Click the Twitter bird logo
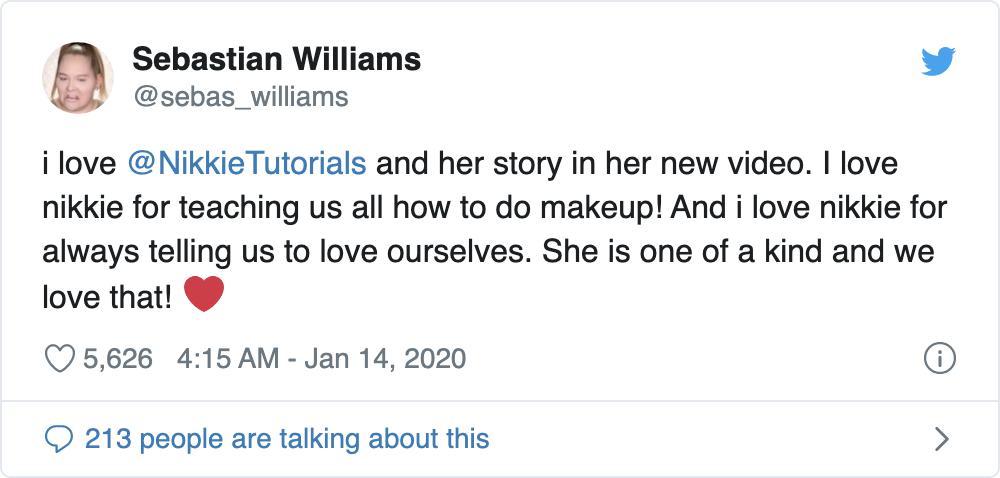 [937, 62]
